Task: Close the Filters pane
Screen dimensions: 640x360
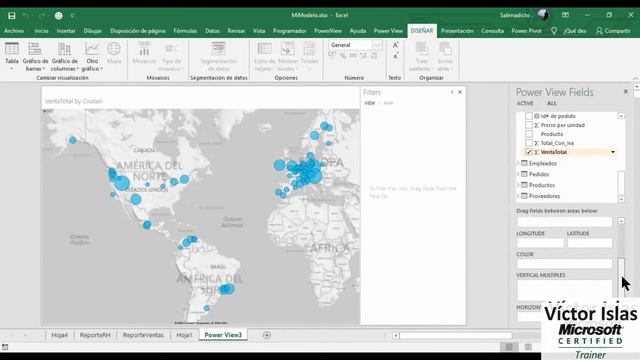Action: 460,92
